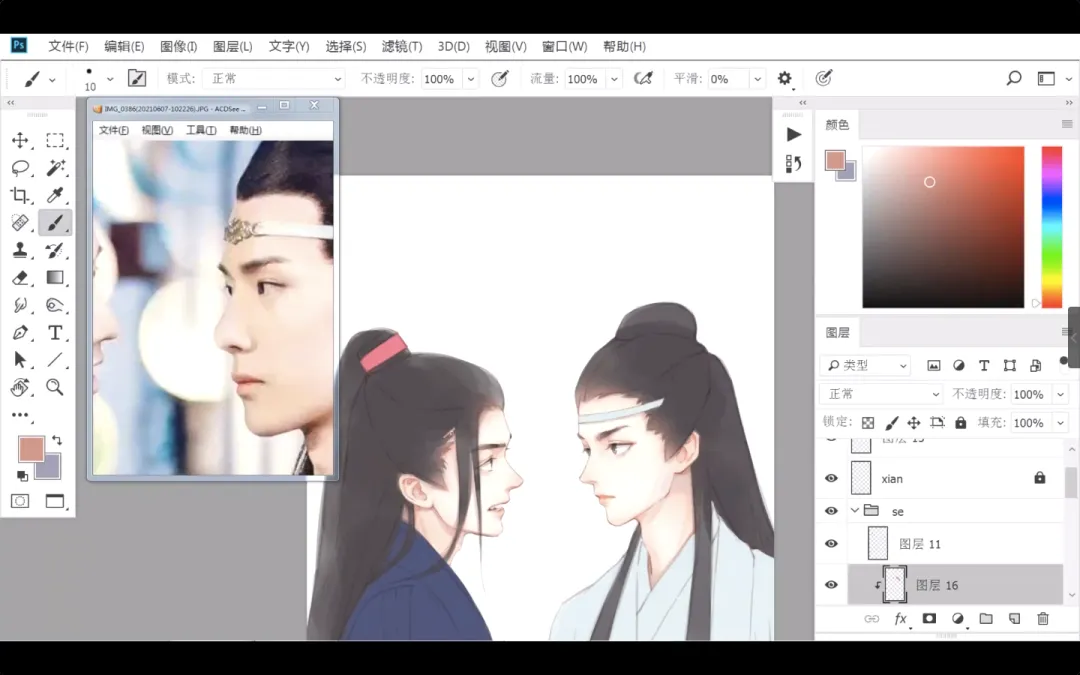The height and width of the screenshot is (675, 1080).
Task: Open layer 填充 fill dropdown arrow
Action: pos(1061,422)
